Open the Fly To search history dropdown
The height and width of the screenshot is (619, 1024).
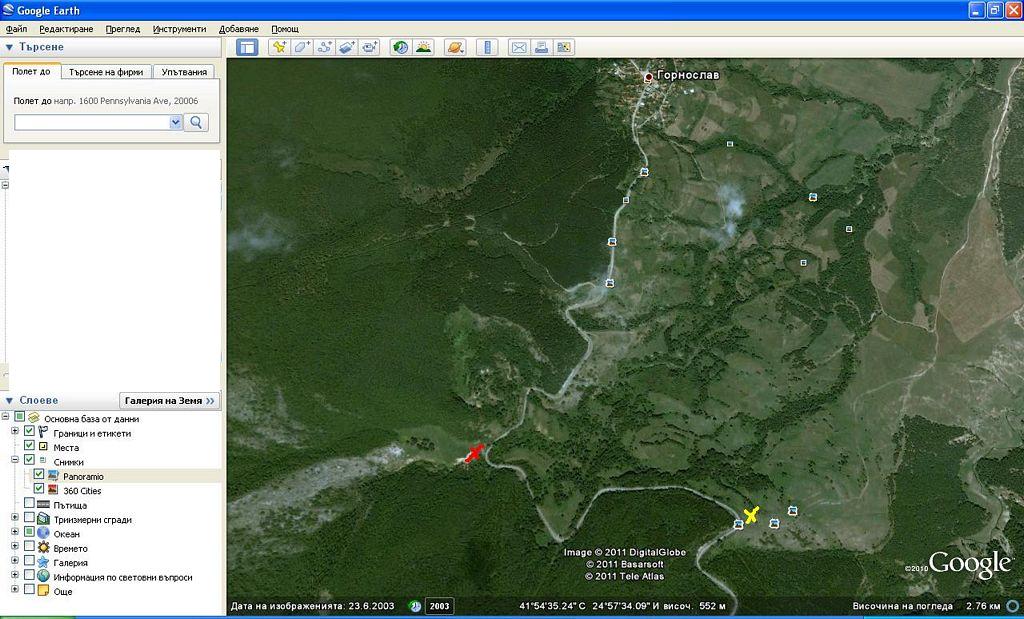pyautogui.click(x=175, y=122)
